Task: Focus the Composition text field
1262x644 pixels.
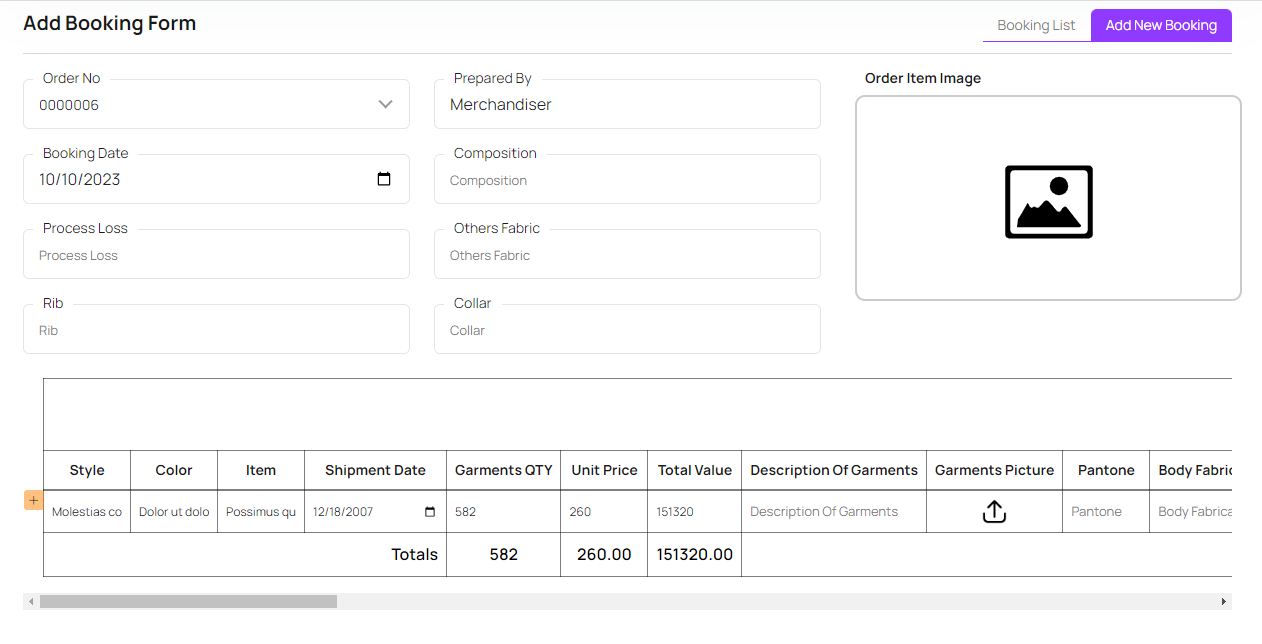Action: click(x=627, y=181)
